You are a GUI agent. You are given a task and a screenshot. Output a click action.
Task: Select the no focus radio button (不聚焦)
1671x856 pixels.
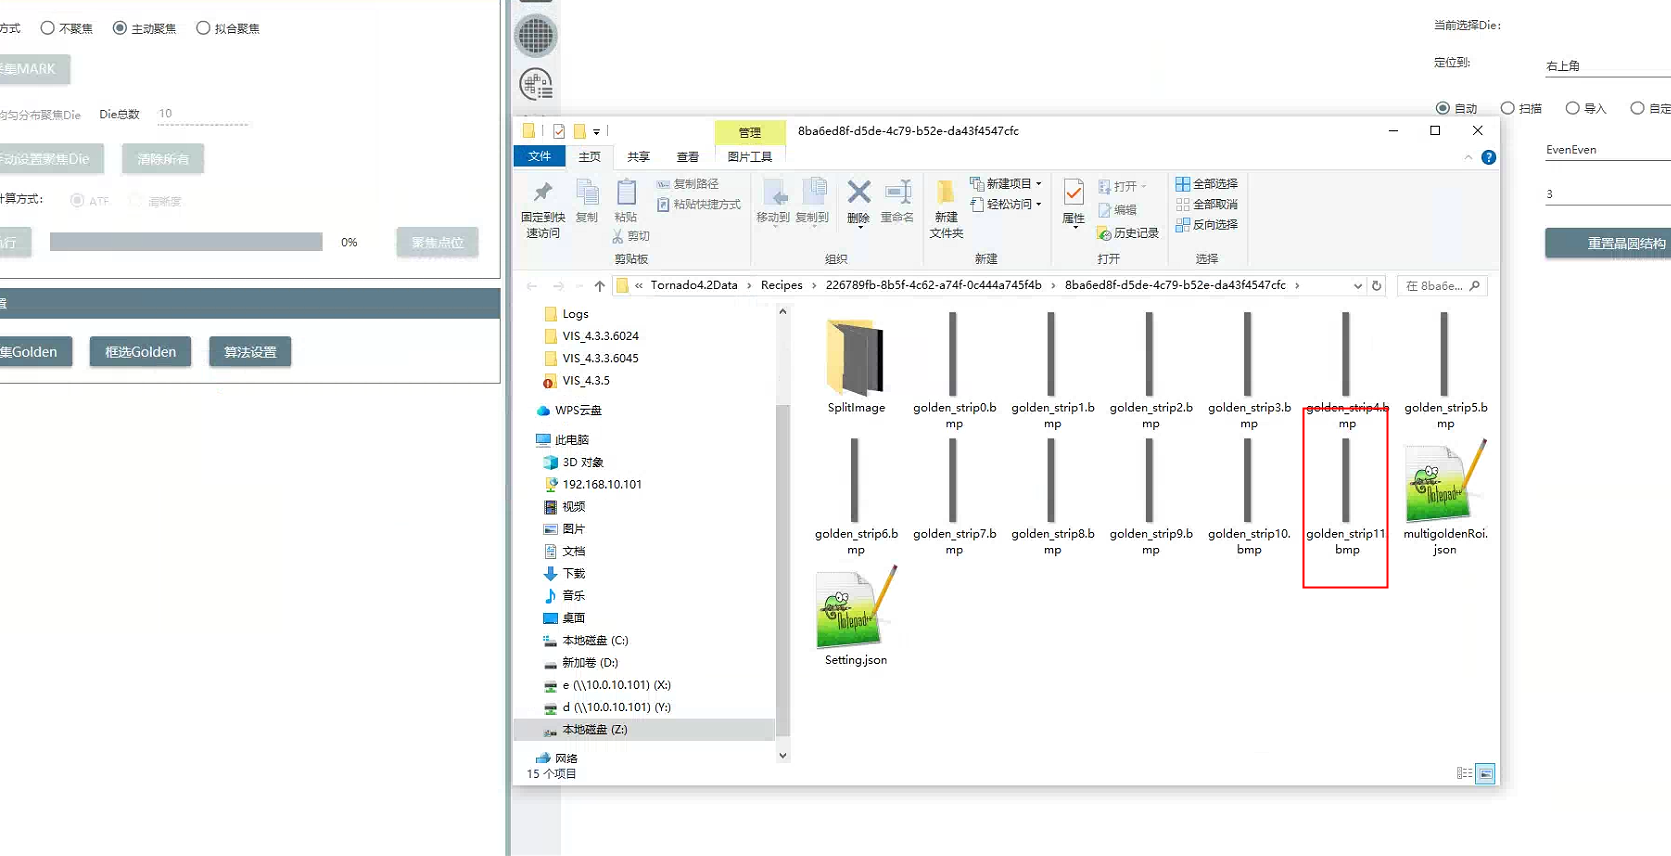coord(47,28)
